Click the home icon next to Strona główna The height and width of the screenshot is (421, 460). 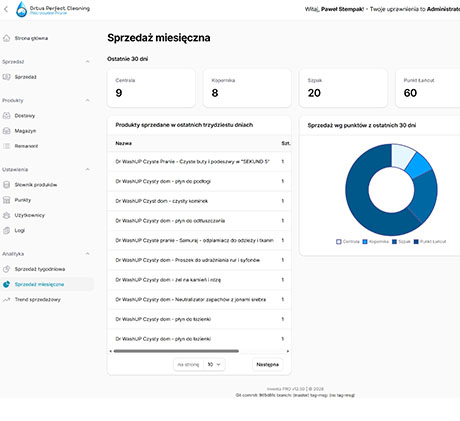point(6,38)
